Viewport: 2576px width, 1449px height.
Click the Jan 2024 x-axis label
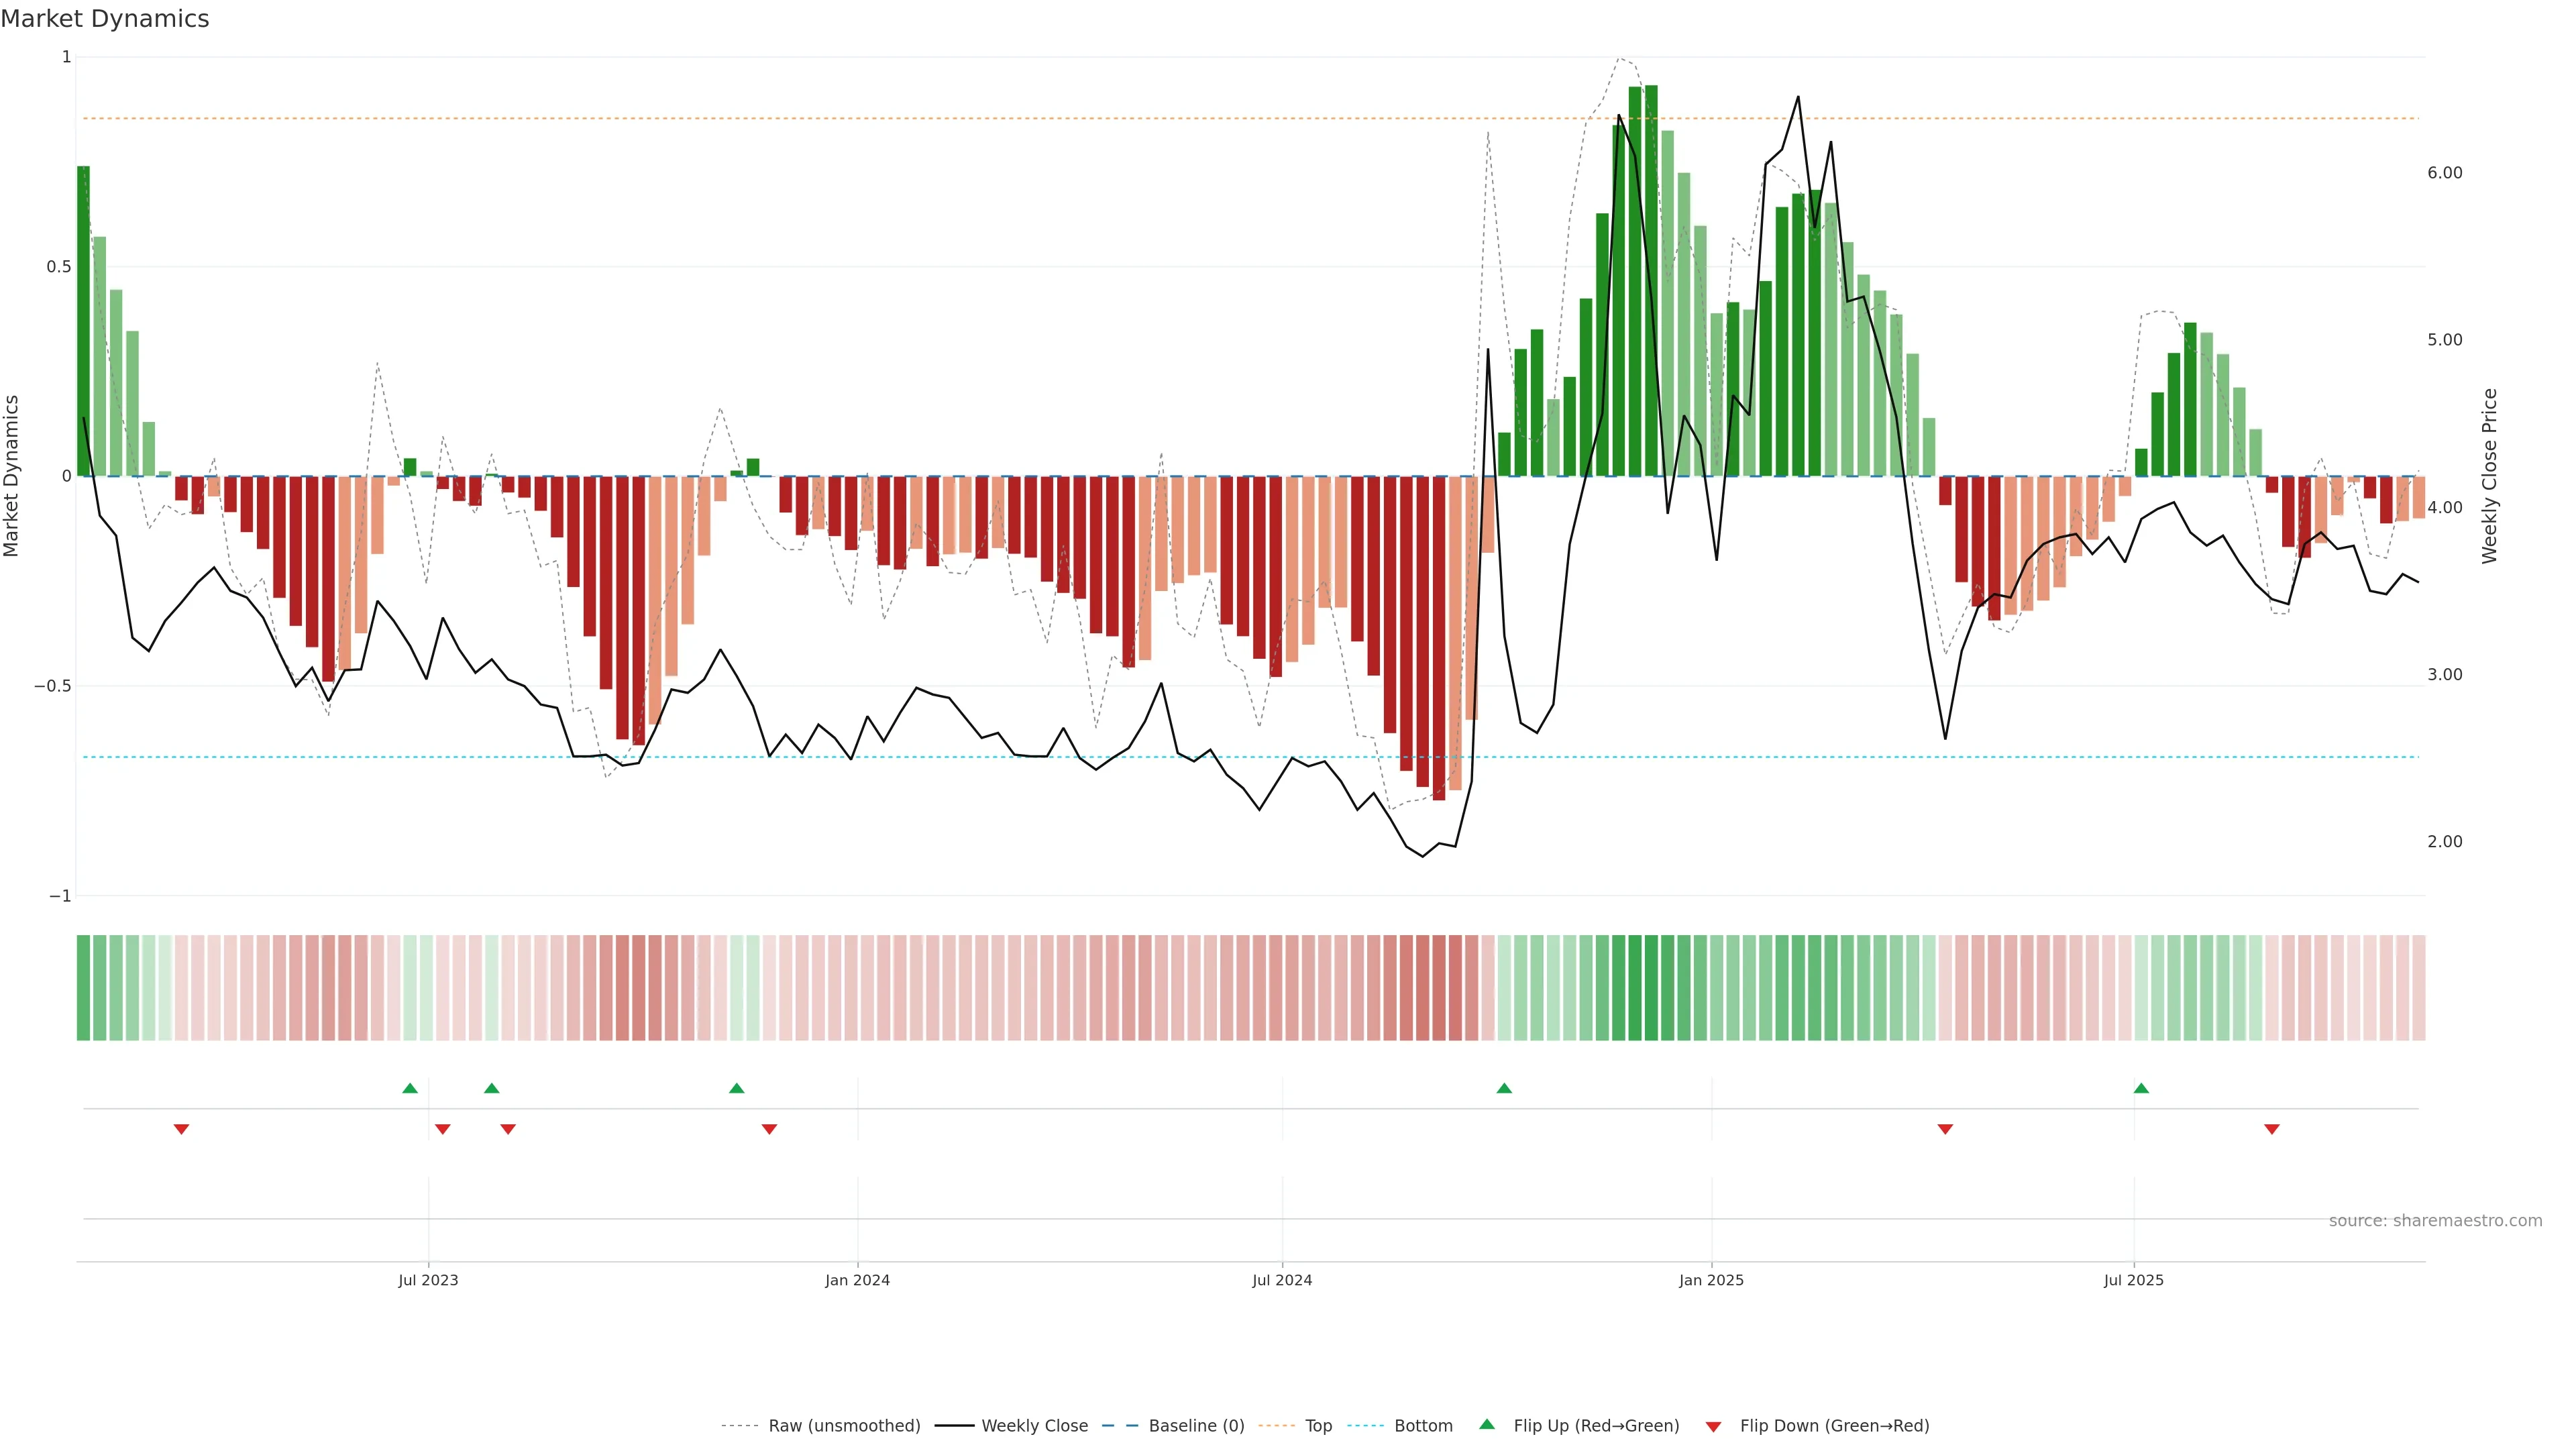pos(857,1280)
